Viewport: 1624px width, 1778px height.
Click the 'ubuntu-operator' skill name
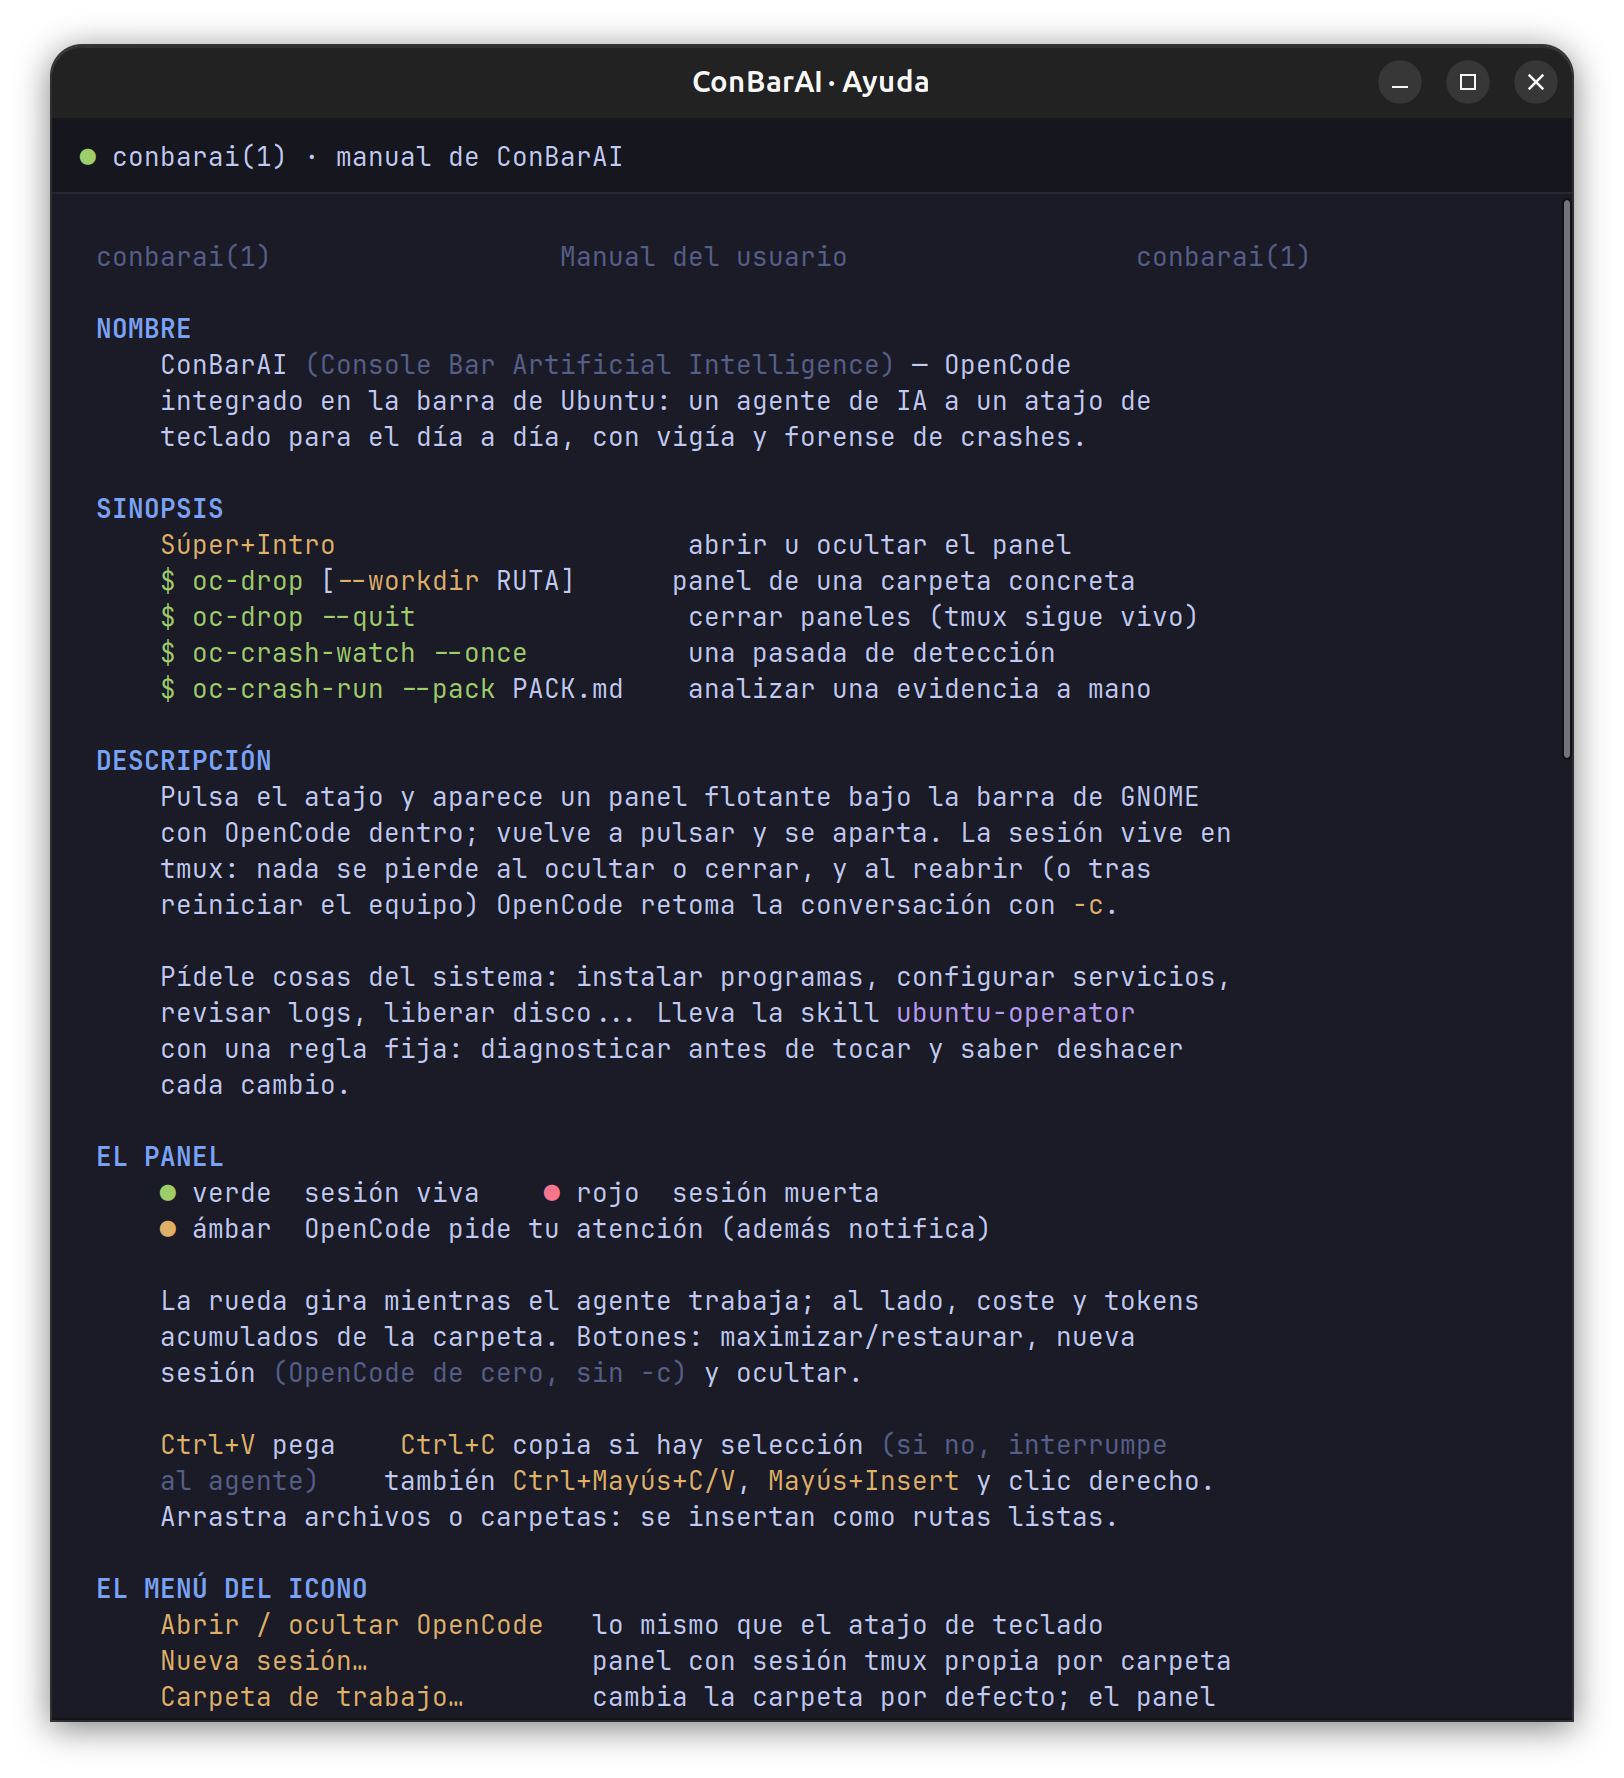tap(1016, 1013)
